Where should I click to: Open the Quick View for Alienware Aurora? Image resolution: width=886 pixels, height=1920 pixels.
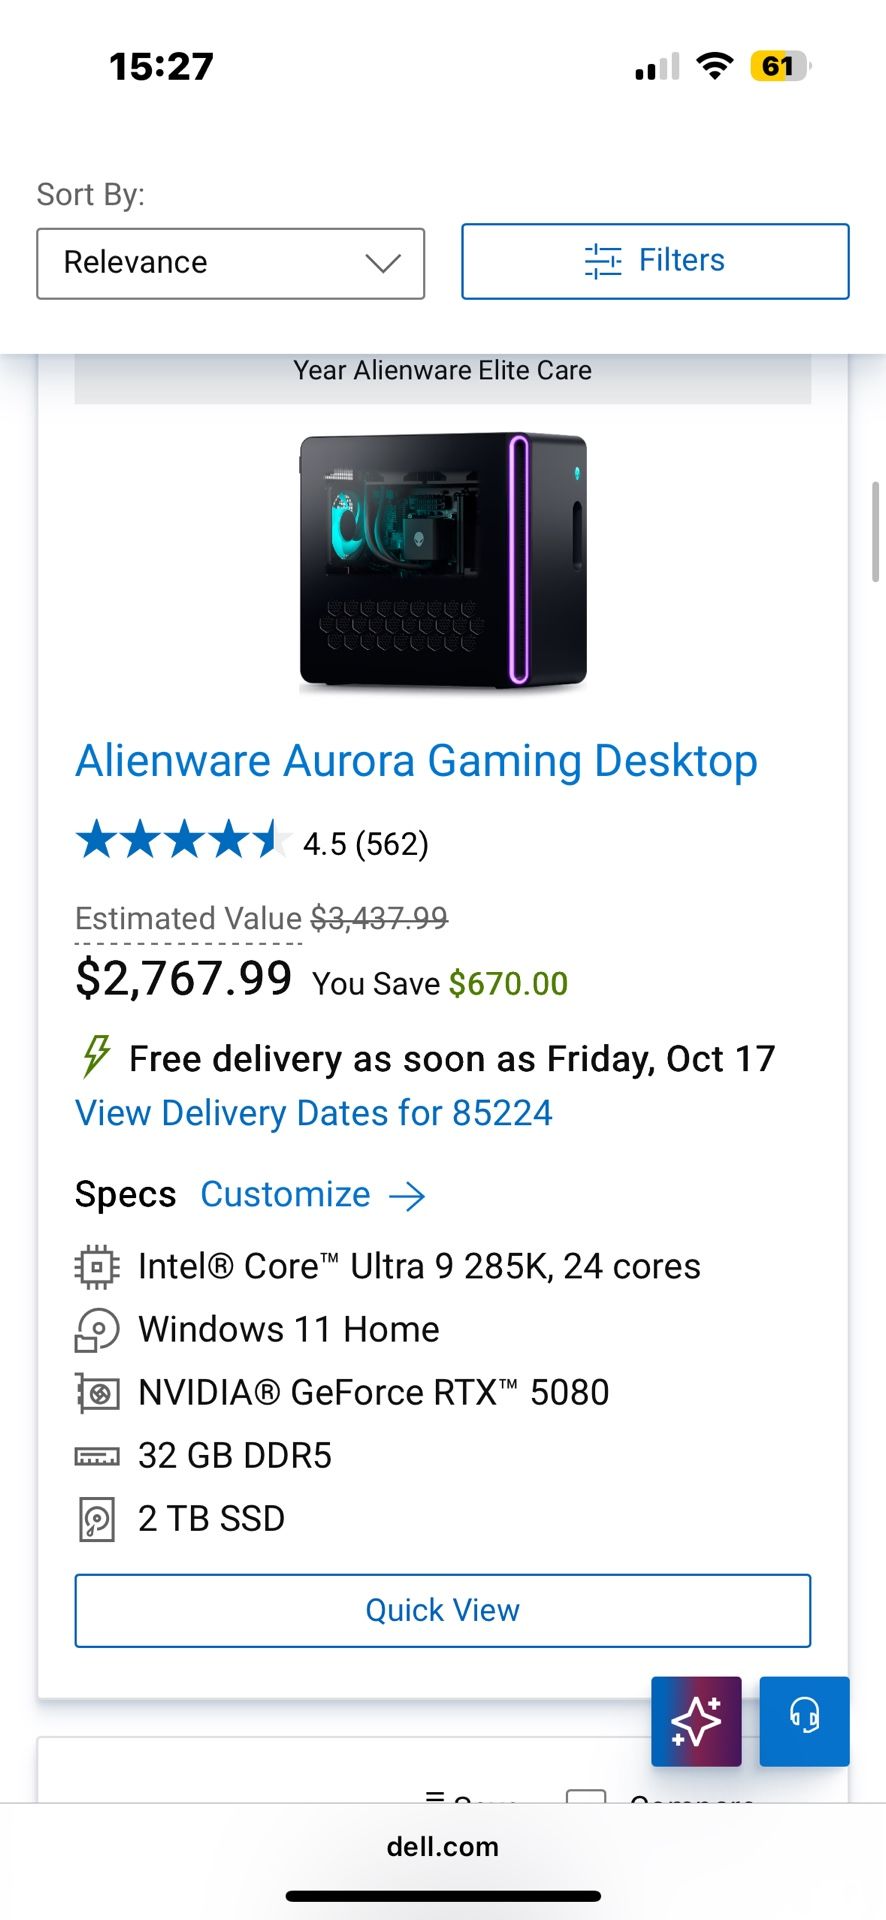pos(442,1610)
